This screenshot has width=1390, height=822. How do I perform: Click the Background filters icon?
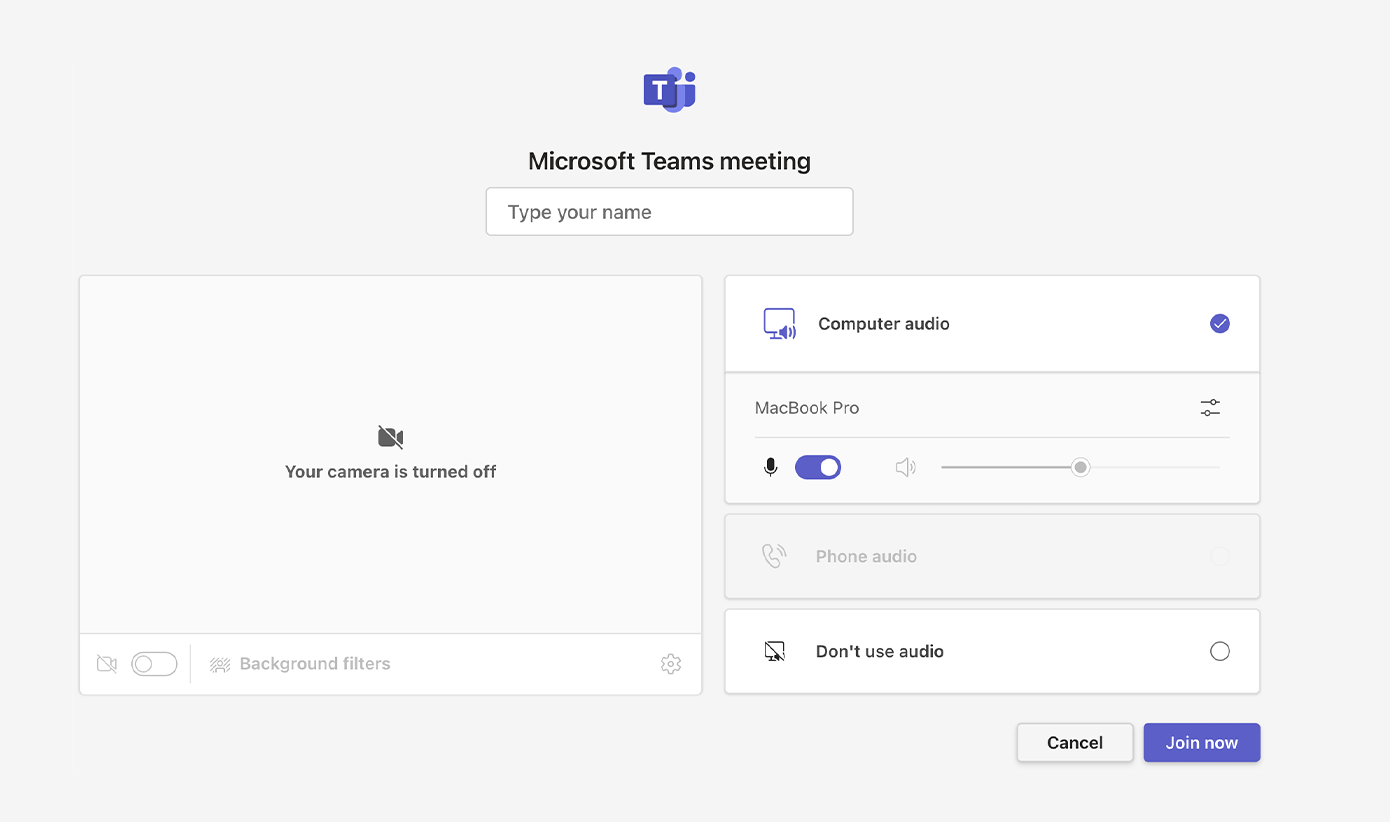point(220,664)
